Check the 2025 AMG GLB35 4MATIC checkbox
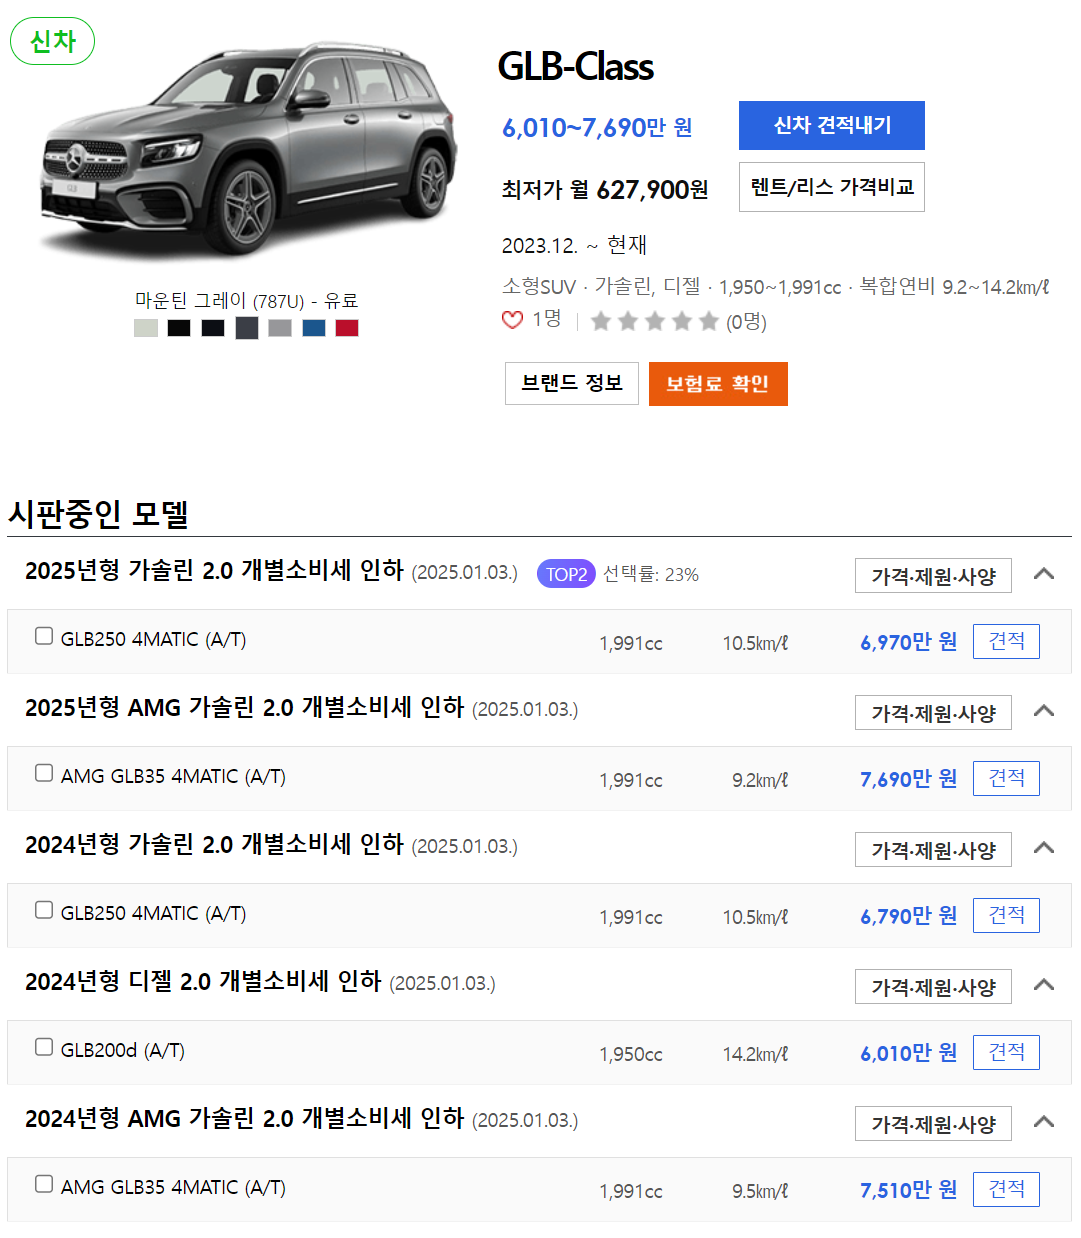The image size is (1081, 1238). click(44, 773)
